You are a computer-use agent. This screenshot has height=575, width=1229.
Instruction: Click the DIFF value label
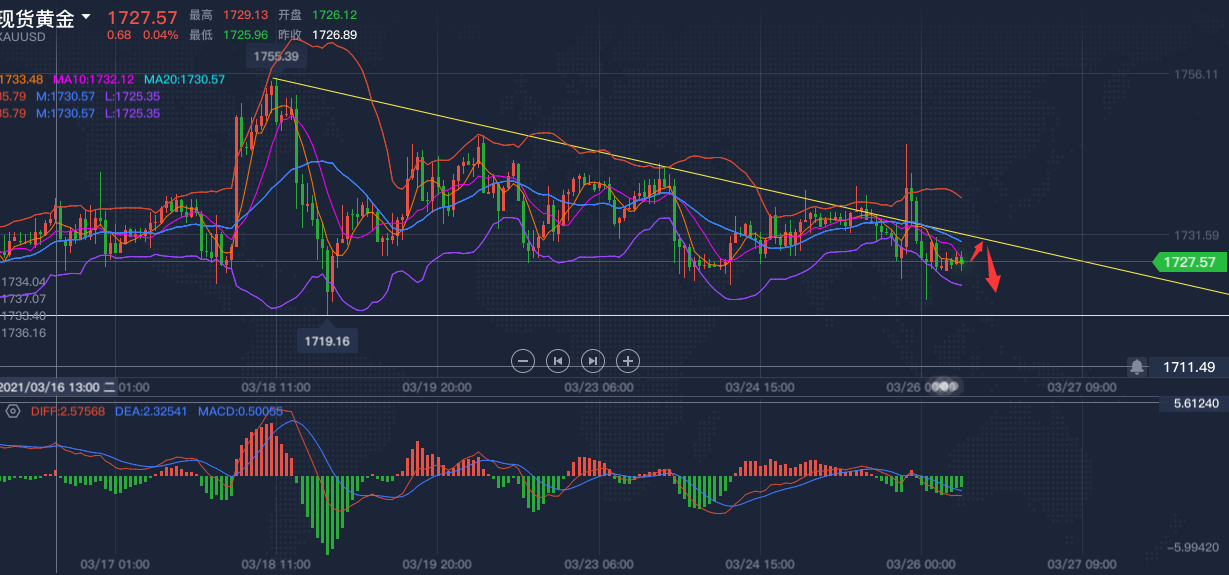tap(67, 411)
